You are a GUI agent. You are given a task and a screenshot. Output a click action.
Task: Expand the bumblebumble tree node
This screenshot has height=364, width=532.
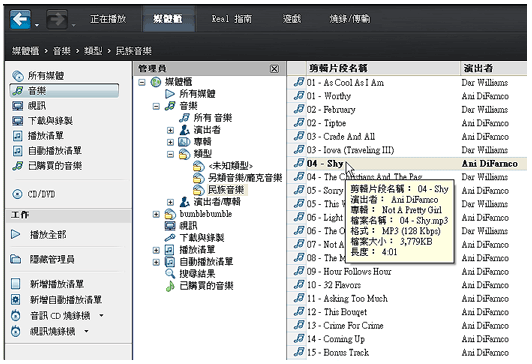tap(156, 214)
